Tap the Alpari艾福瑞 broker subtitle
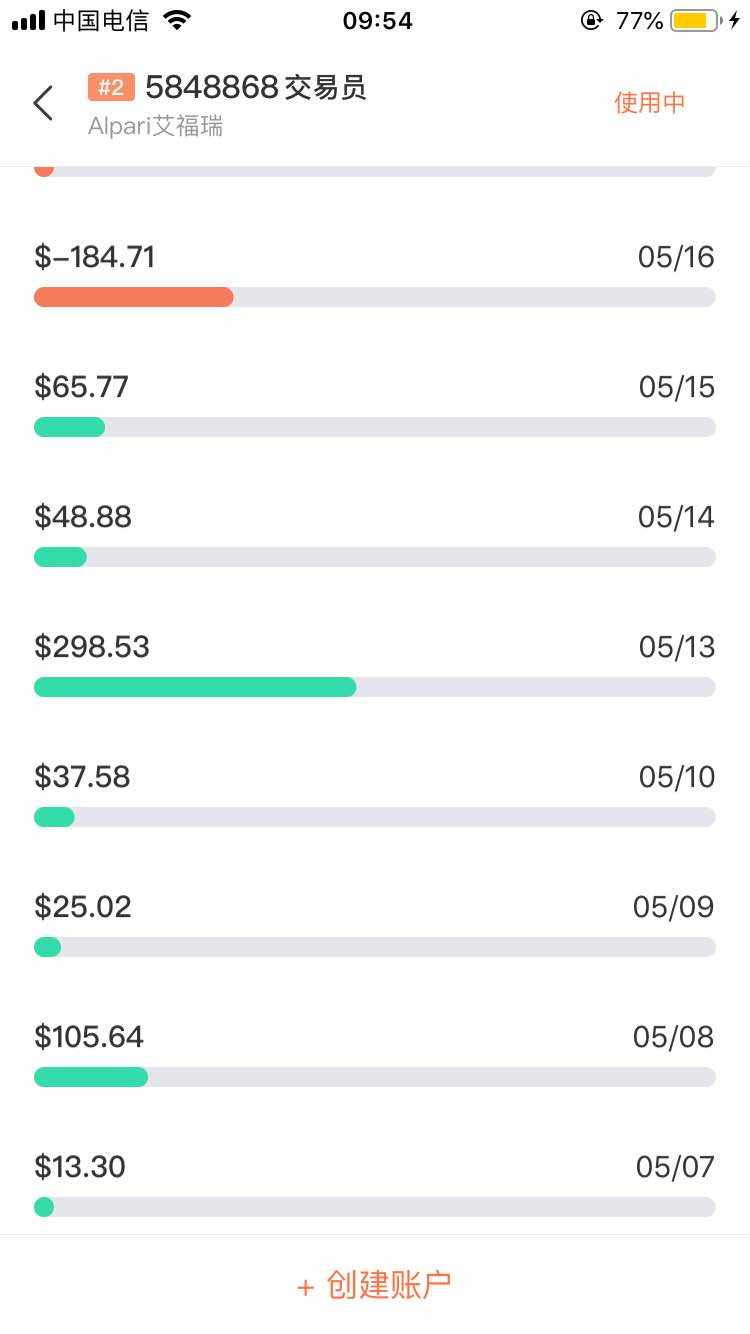 pyautogui.click(x=155, y=127)
